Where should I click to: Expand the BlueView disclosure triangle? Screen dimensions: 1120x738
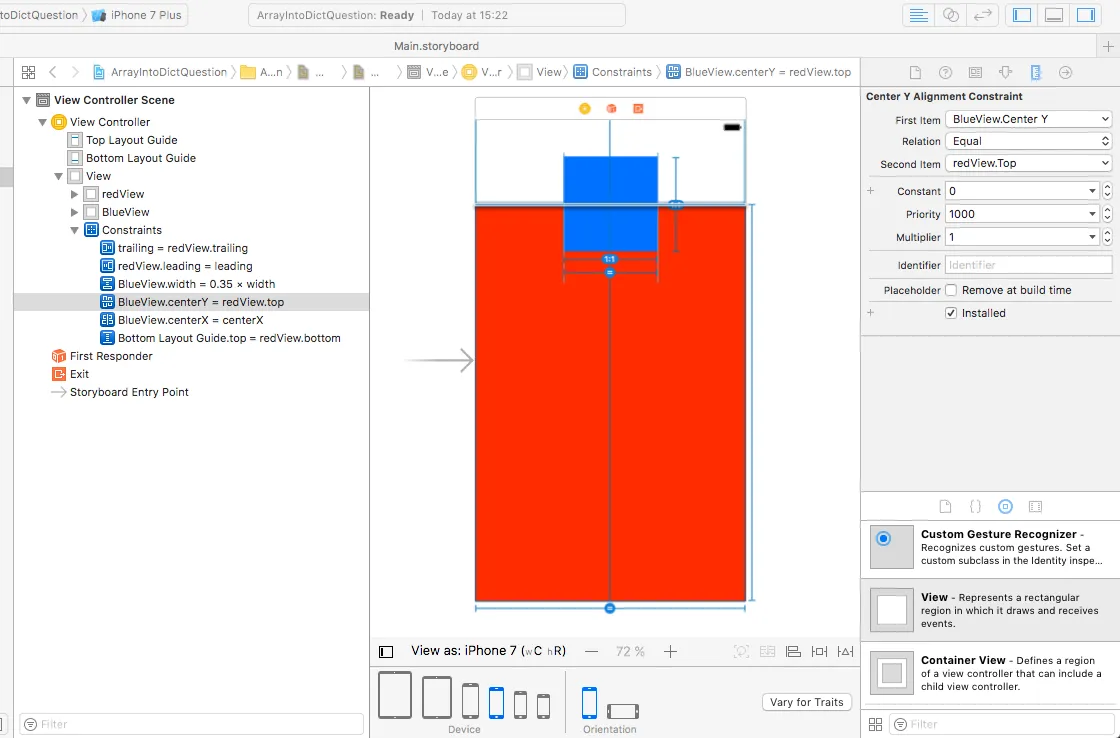point(74,212)
